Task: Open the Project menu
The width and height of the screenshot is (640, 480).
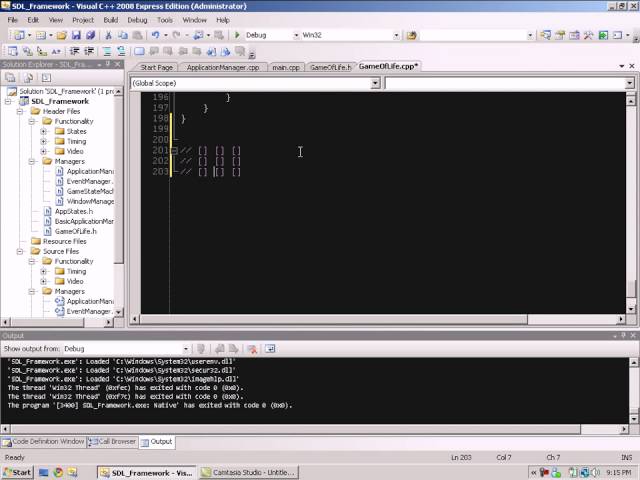Action: click(83, 20)
